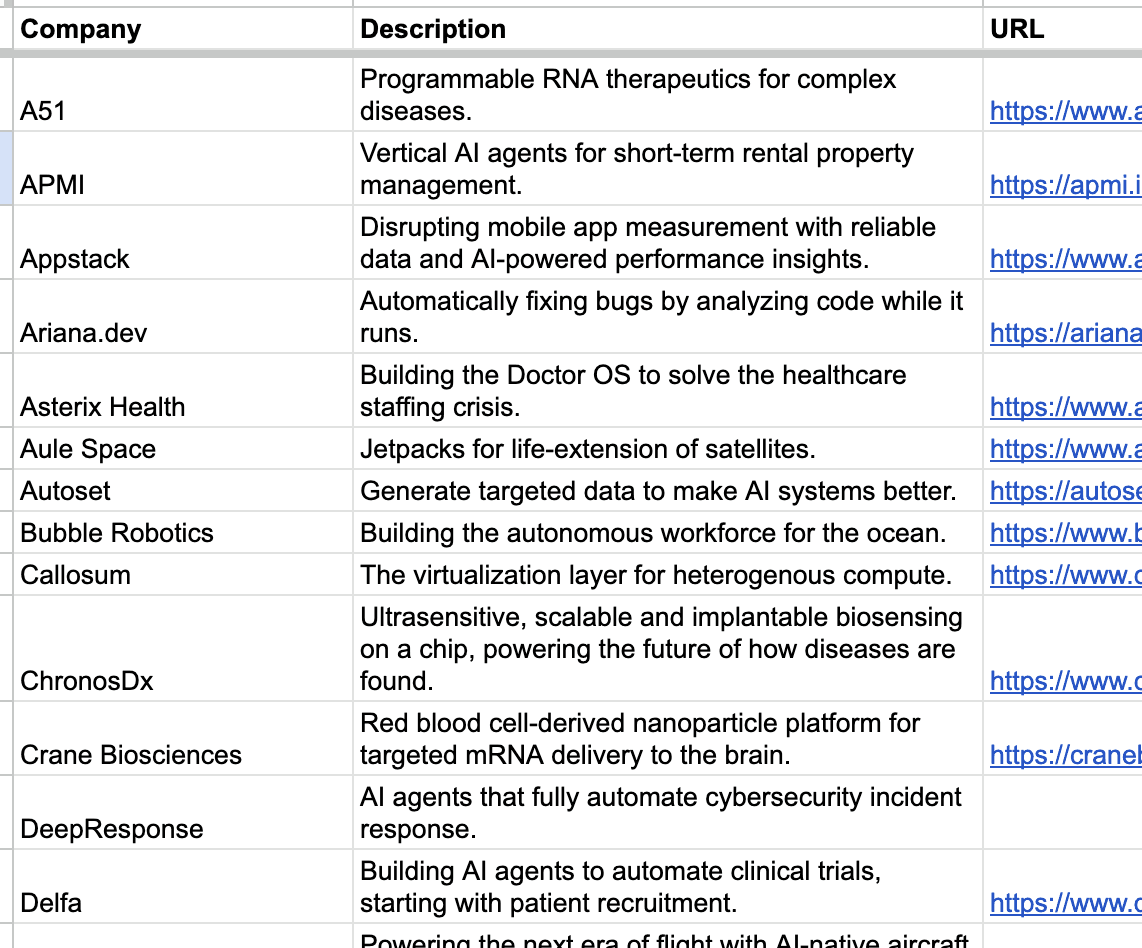This screenshot has width=1142, height=948.
Task: Click the A51 company cell
Action: click(x=183, y=95)
